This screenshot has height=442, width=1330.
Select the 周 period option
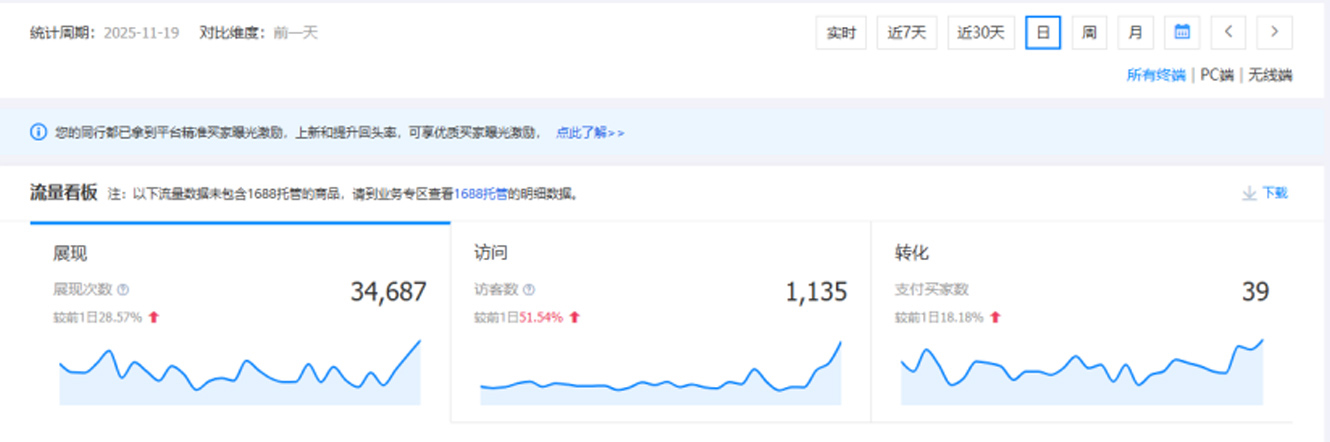pyautogui.click(x=1089, y=32)
